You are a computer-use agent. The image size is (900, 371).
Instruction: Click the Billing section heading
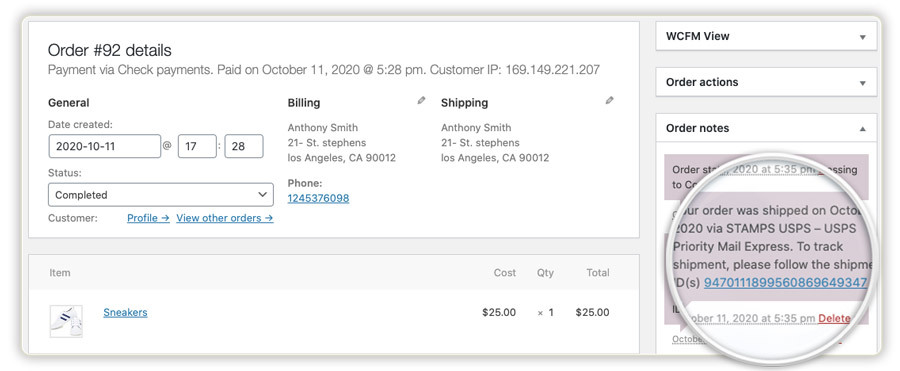(x=304, y=103)
